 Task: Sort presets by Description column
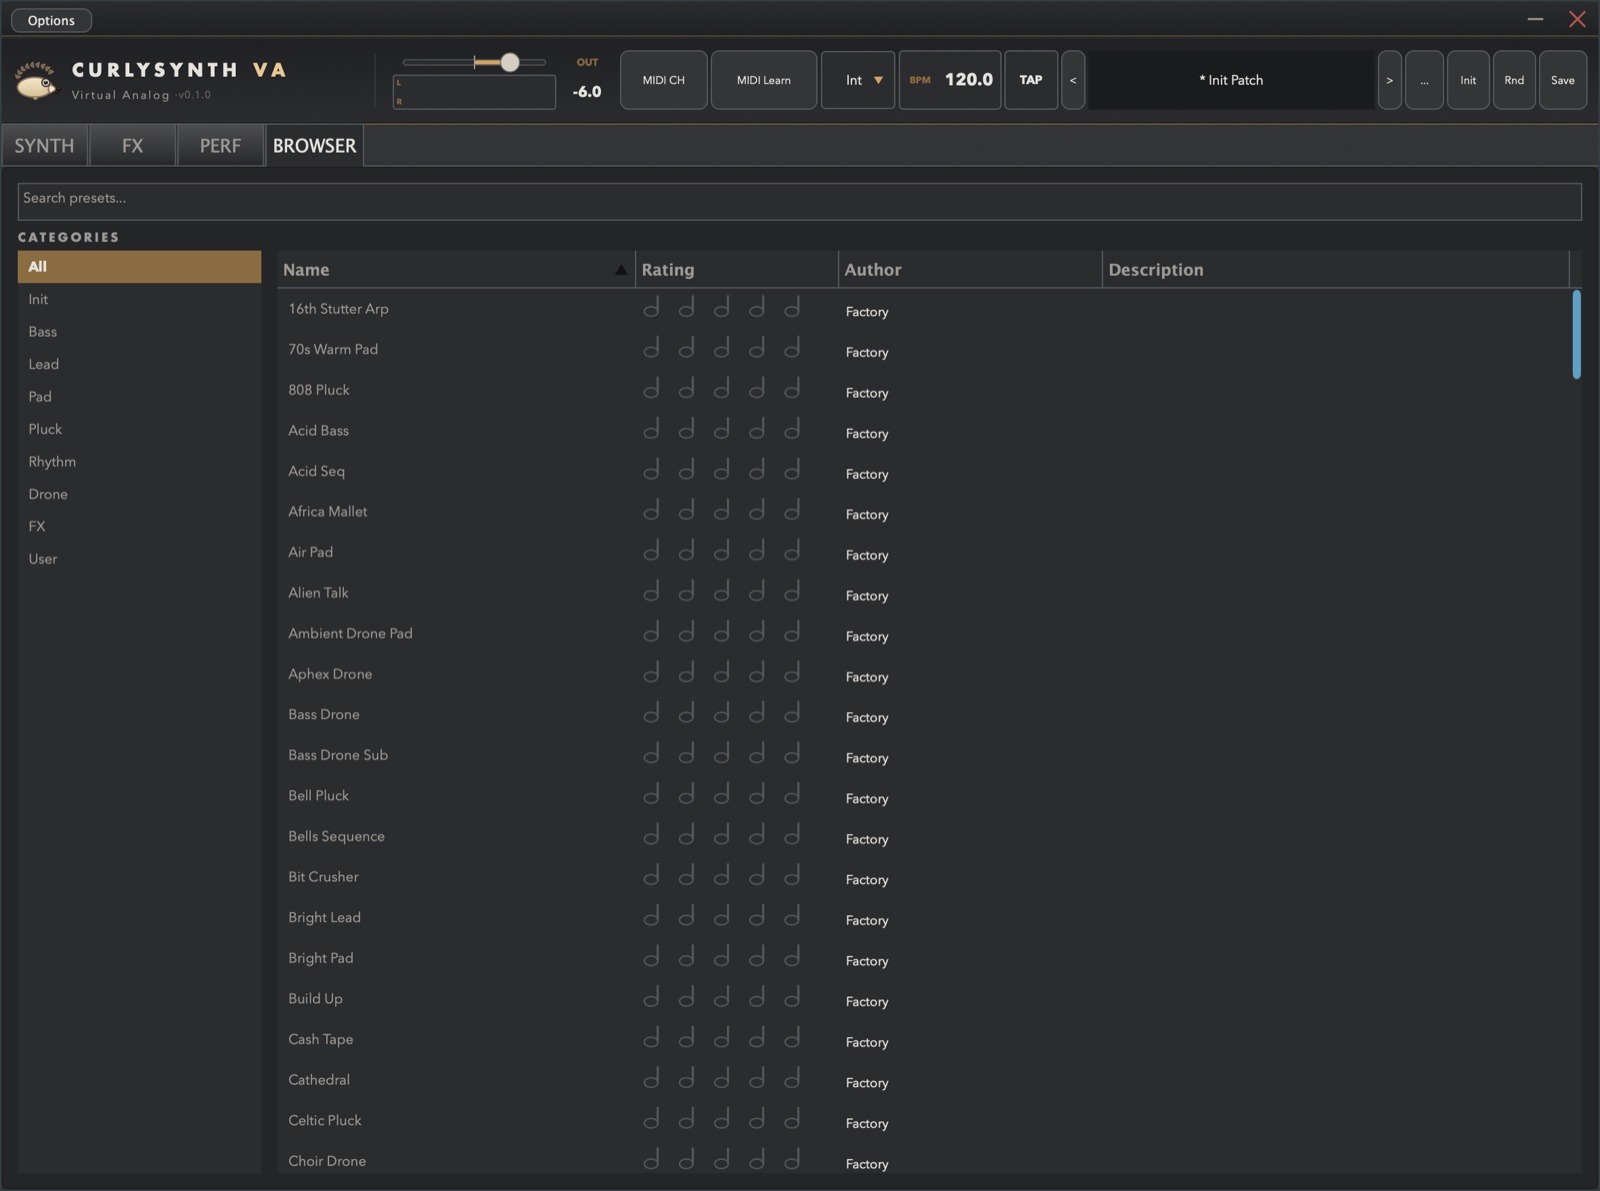point(1336,269)
